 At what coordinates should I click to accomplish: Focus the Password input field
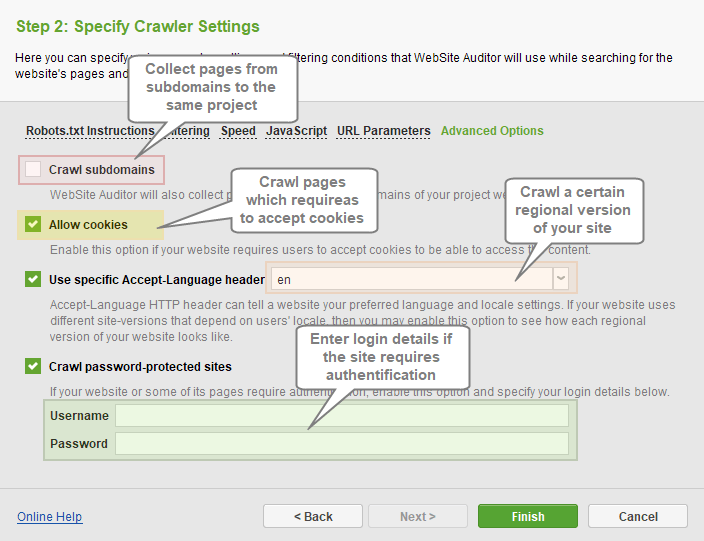pyautogui.click(x=341, y=443)
